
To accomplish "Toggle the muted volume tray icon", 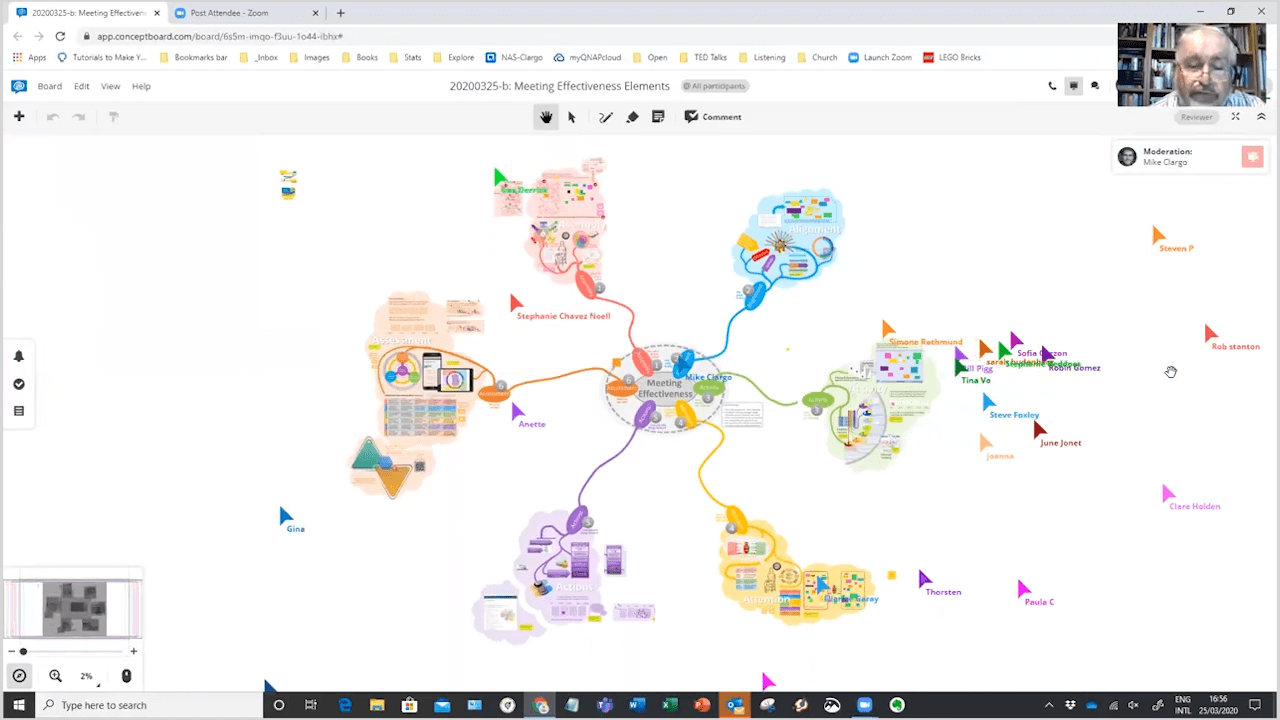I will (1134, 705).
